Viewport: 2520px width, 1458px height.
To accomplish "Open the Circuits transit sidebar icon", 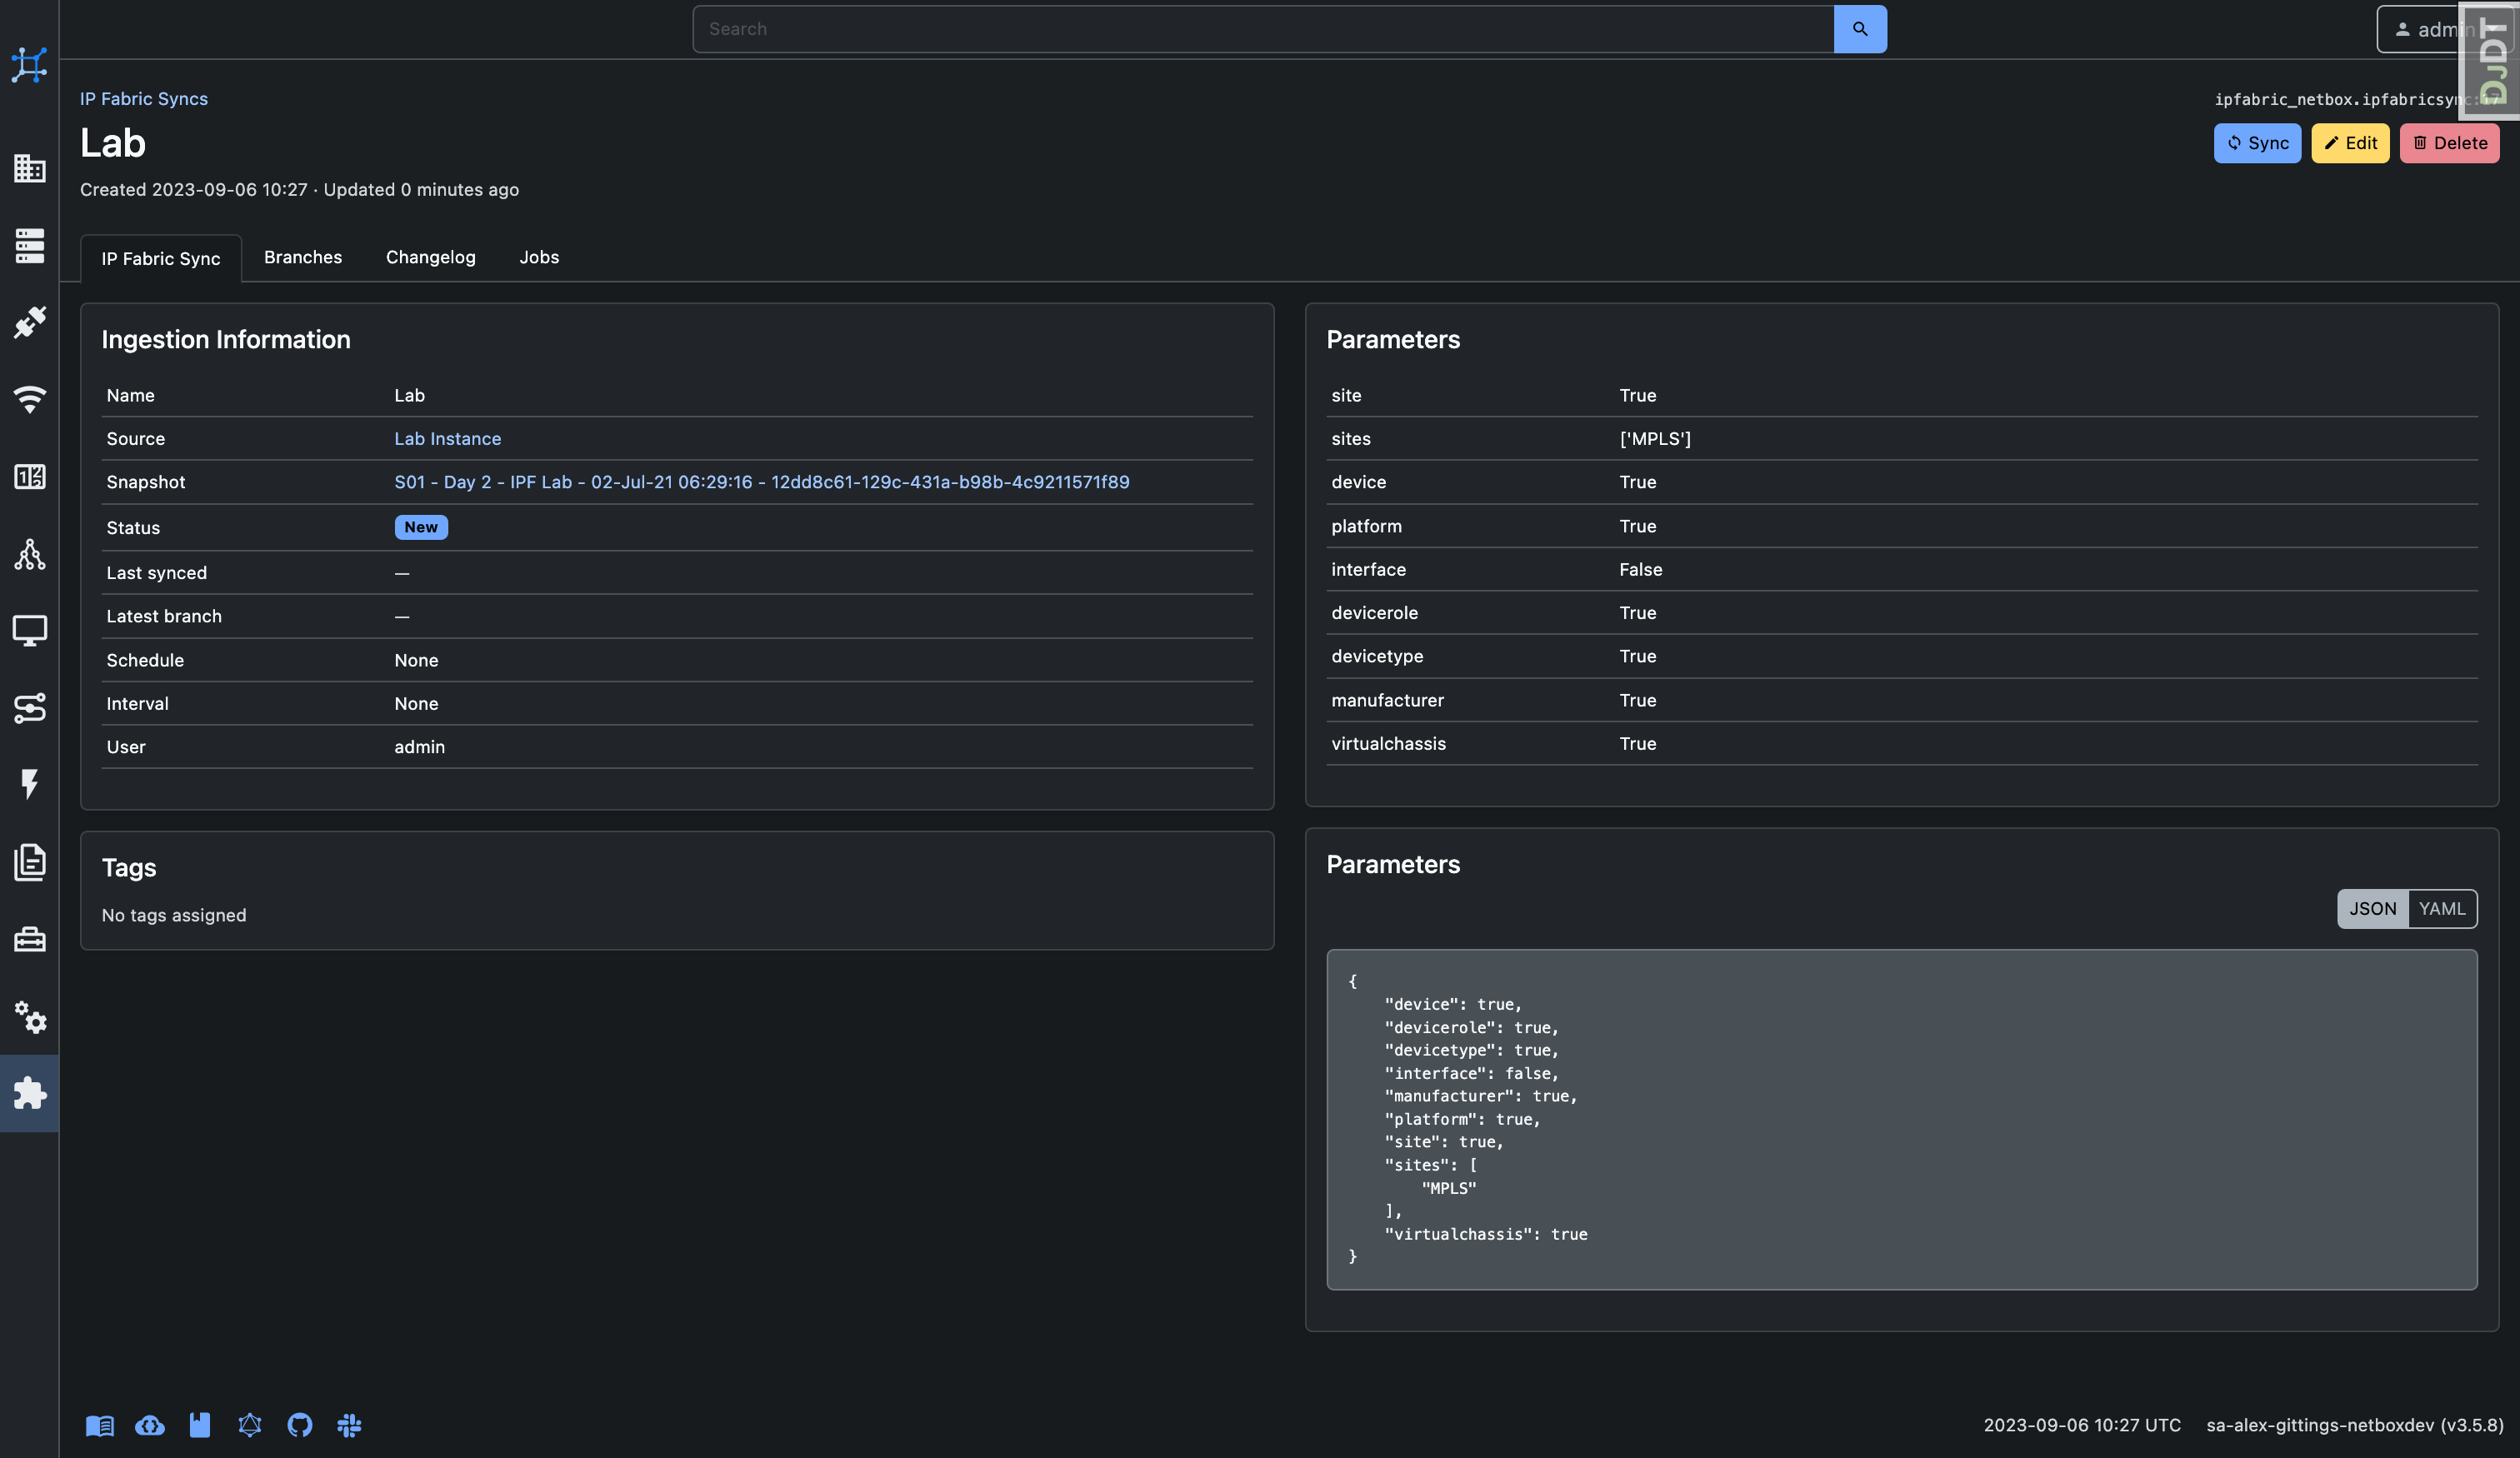I will pyautogui.click(x=29, y=708).
